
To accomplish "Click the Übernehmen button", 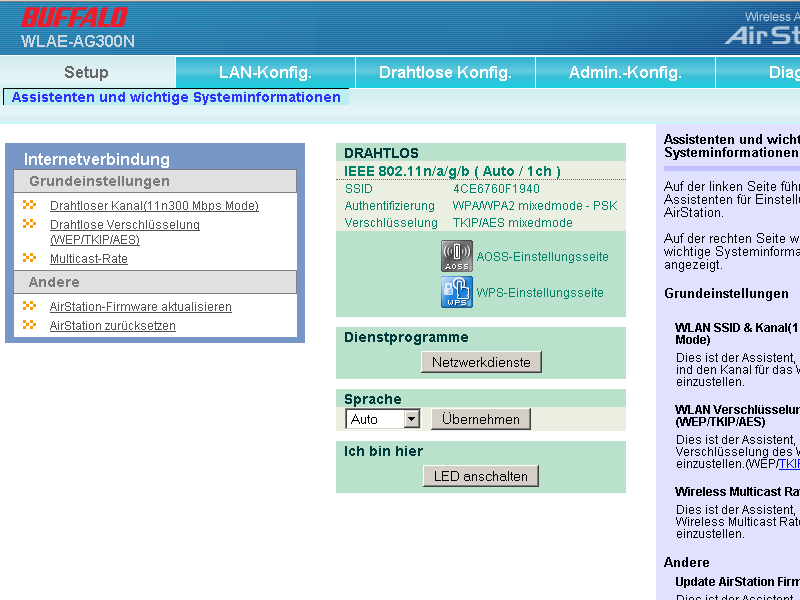I will [x=481, y=419].
